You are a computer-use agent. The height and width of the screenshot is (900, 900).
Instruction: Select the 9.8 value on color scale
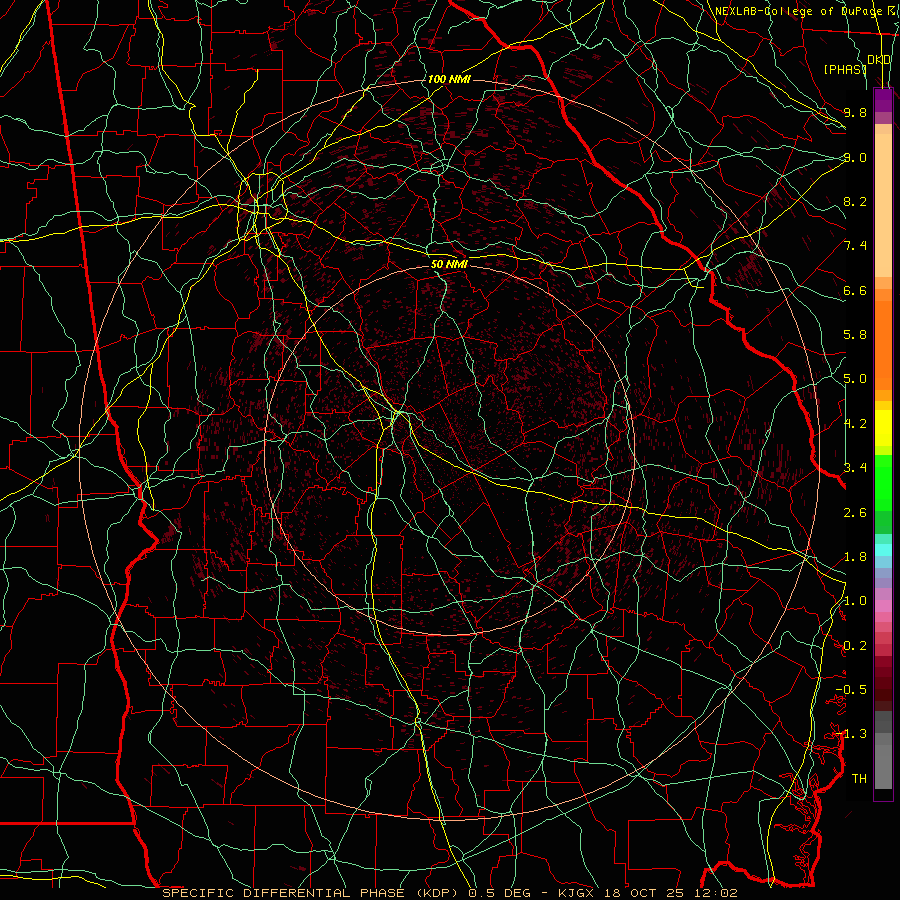(x=855, y=112)
